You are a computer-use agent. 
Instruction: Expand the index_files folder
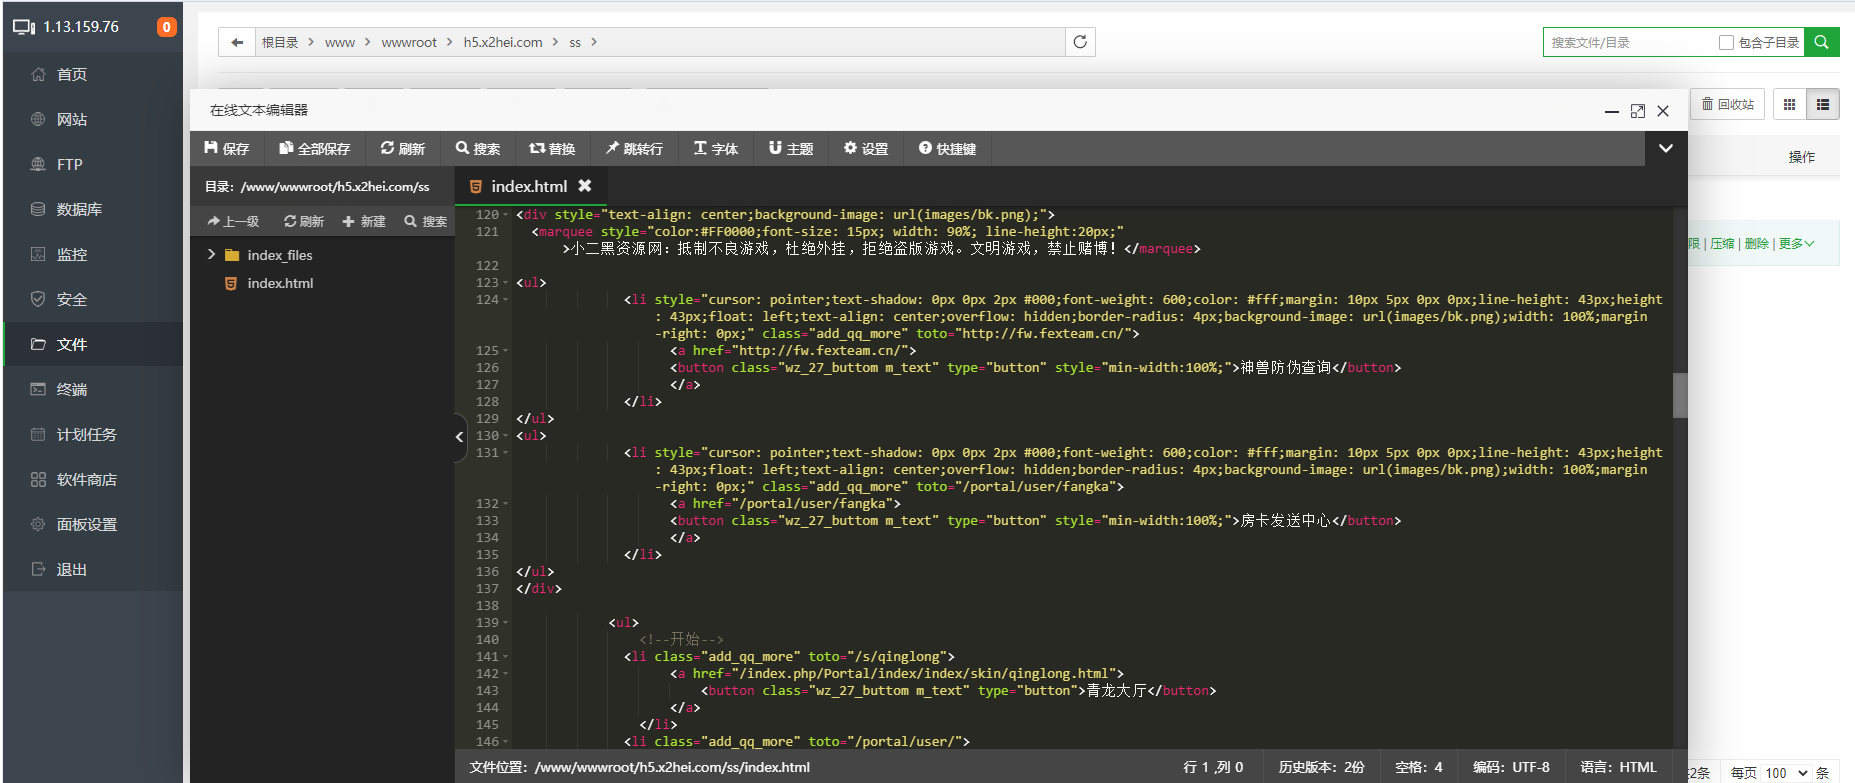(211, 255)
